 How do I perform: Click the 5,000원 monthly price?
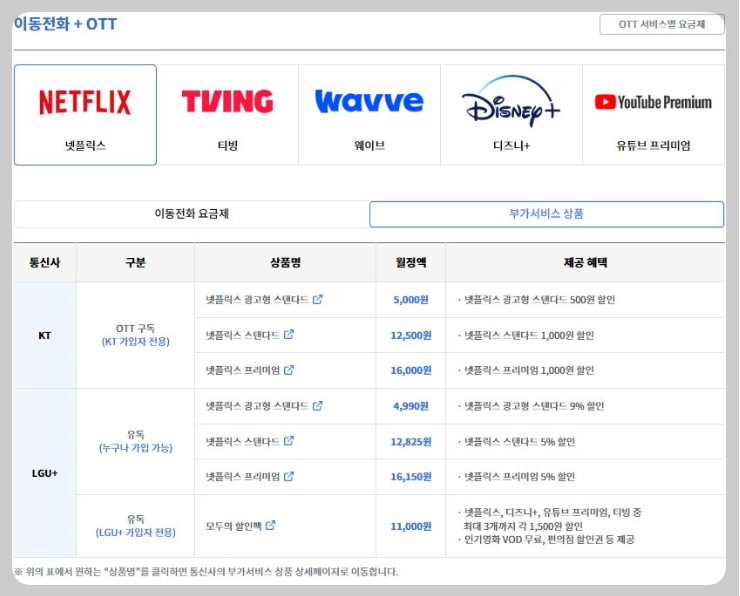click(x=411, y=300)
